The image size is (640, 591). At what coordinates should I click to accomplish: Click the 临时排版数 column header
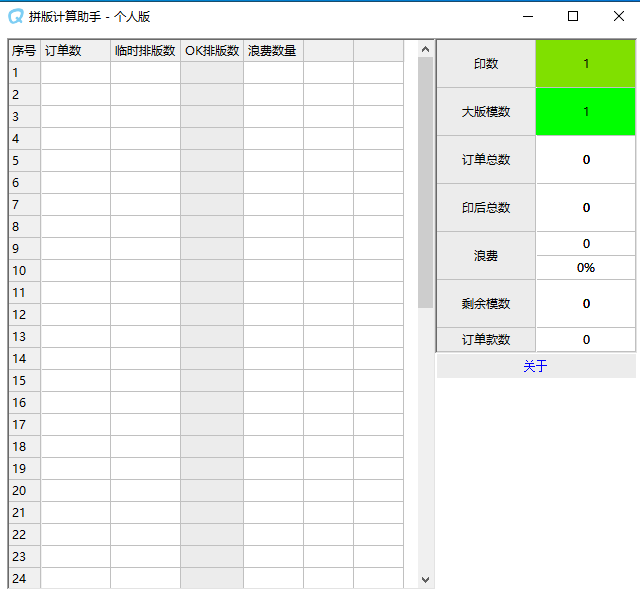[145, 51]
